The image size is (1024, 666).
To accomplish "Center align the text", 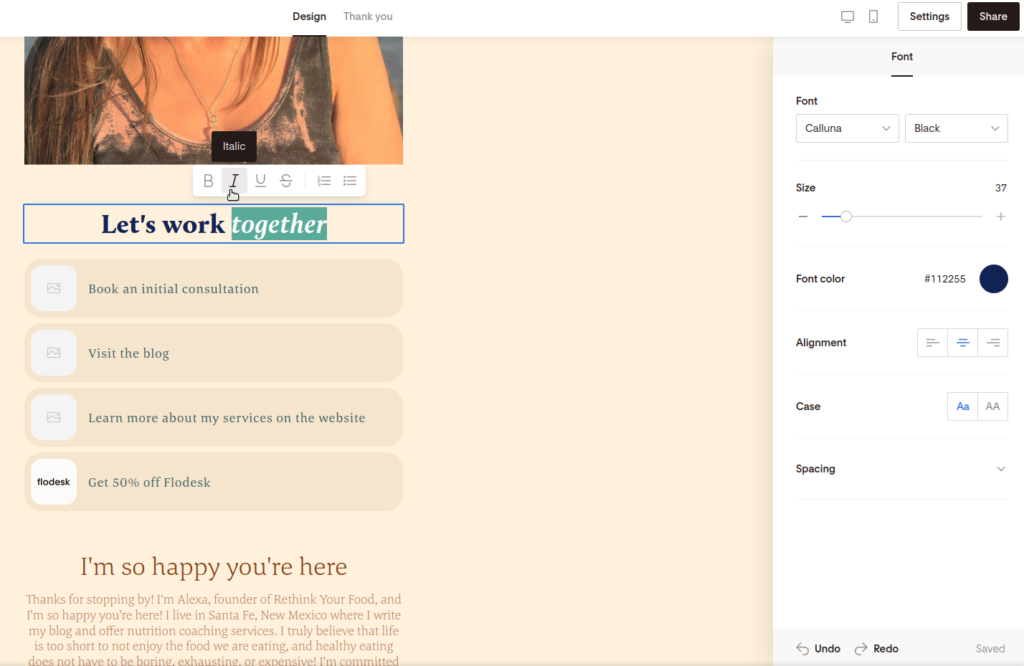I will (963, 343).
